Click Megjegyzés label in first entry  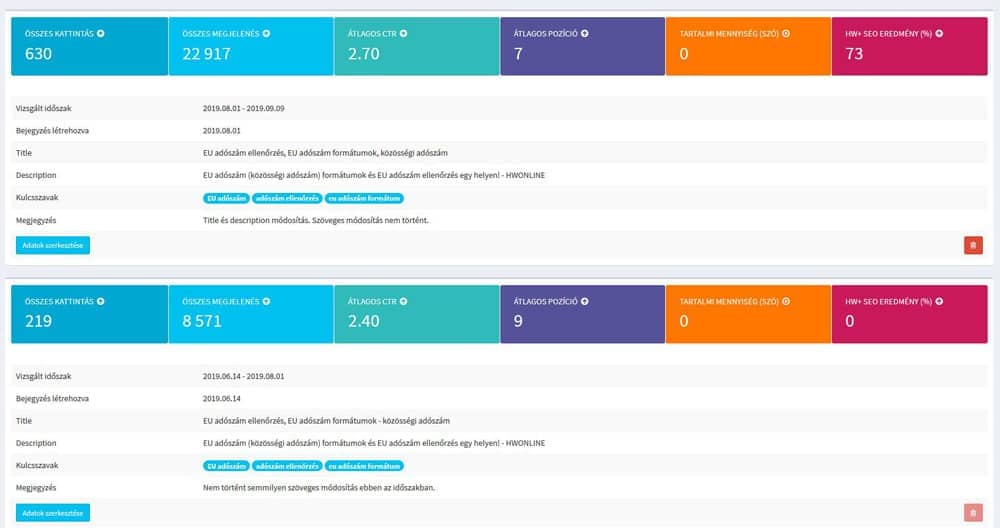(x=36, y=221)
